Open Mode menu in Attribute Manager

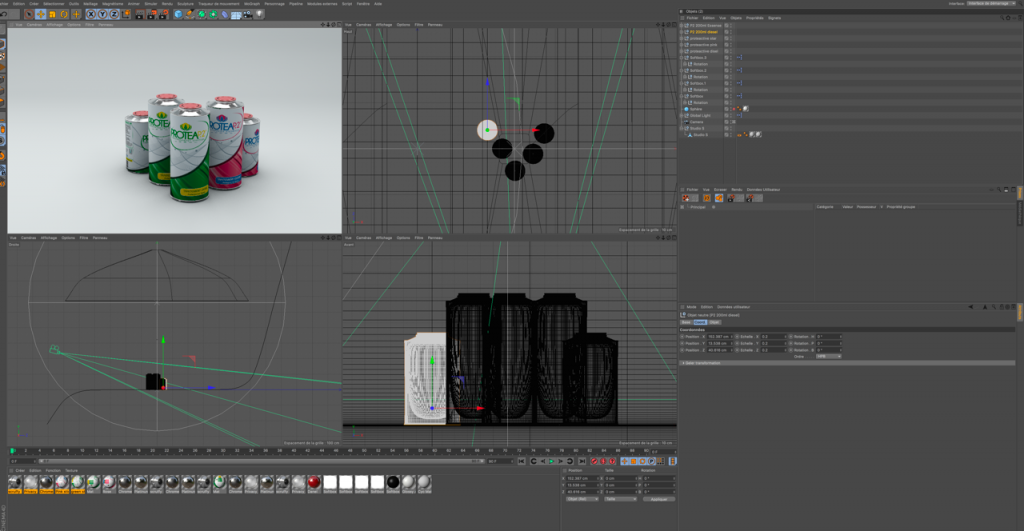click(692, 307)
